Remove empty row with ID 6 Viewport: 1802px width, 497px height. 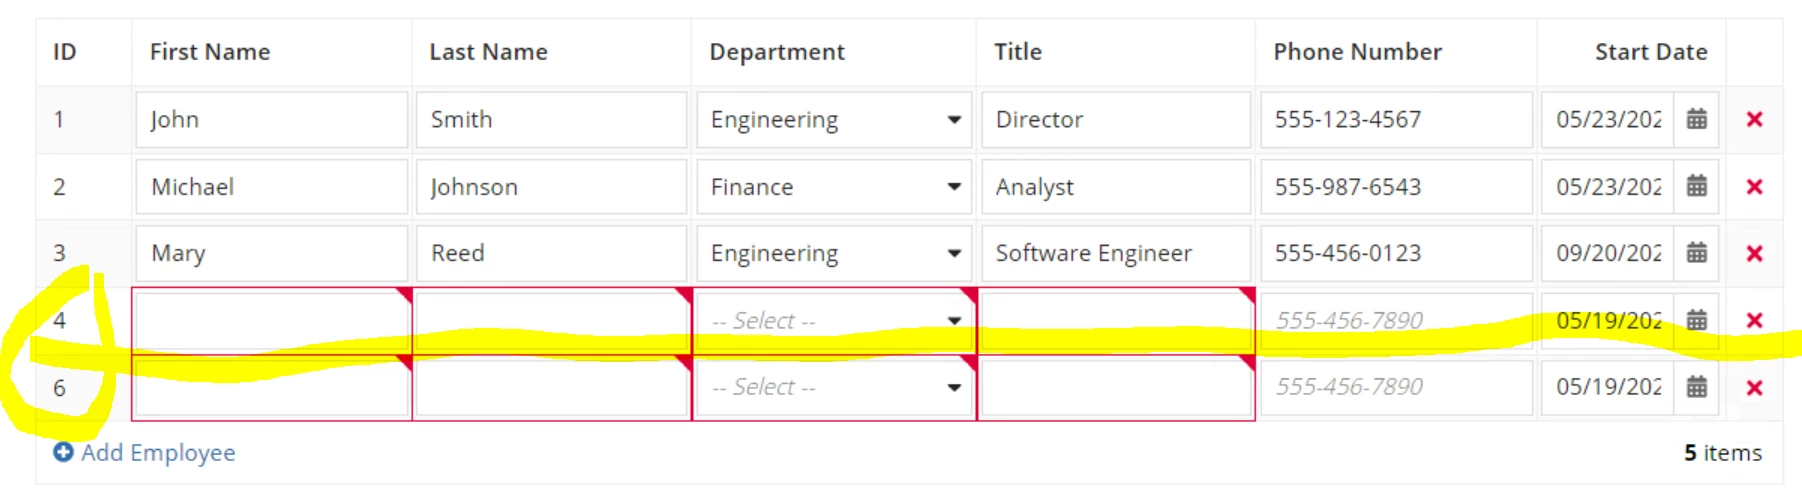(1754, 387)
